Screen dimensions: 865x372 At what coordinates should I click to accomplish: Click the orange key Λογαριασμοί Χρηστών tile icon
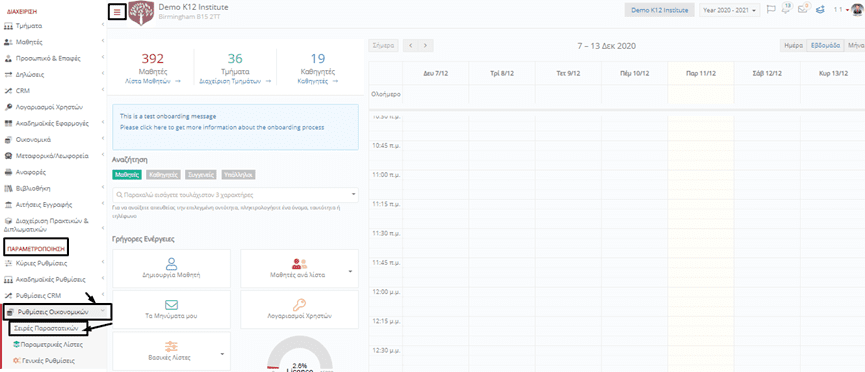299,305
